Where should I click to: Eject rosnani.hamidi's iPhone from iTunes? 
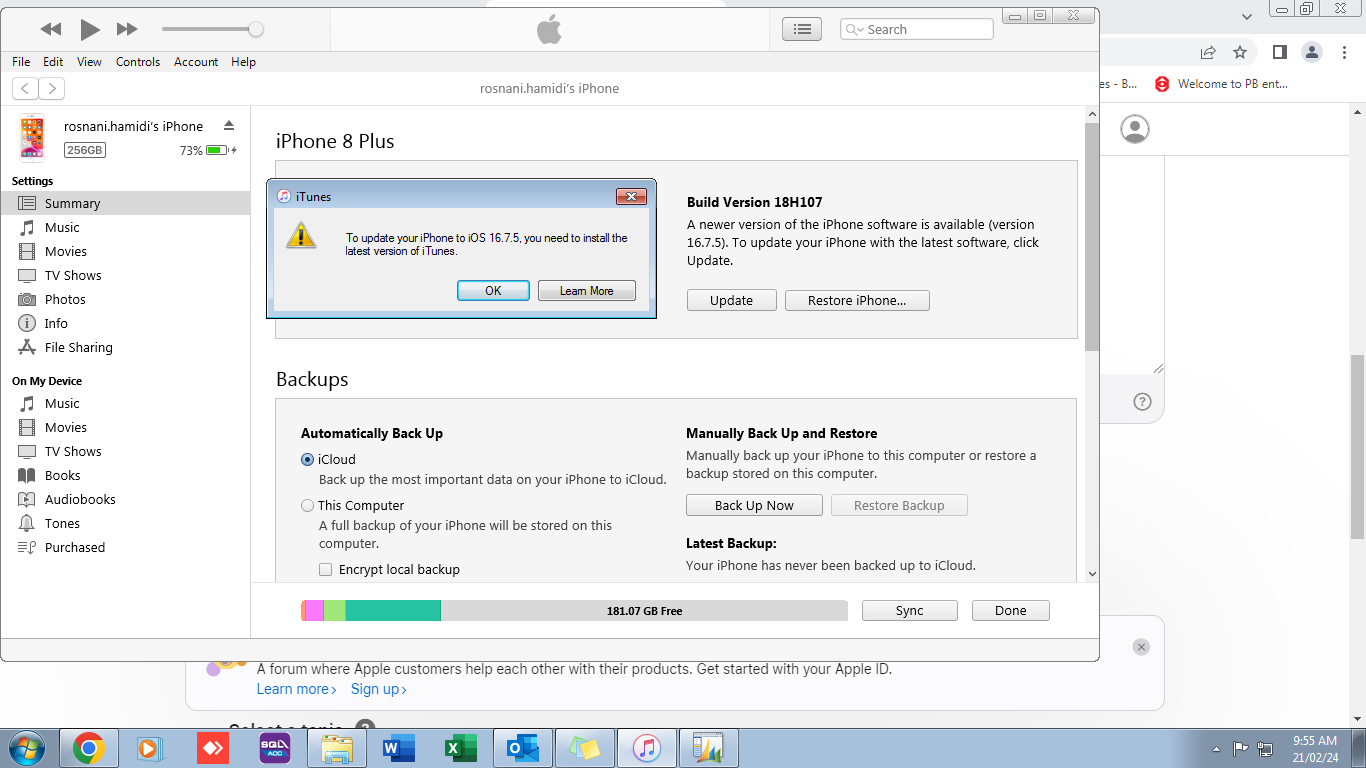coord(229,126)
